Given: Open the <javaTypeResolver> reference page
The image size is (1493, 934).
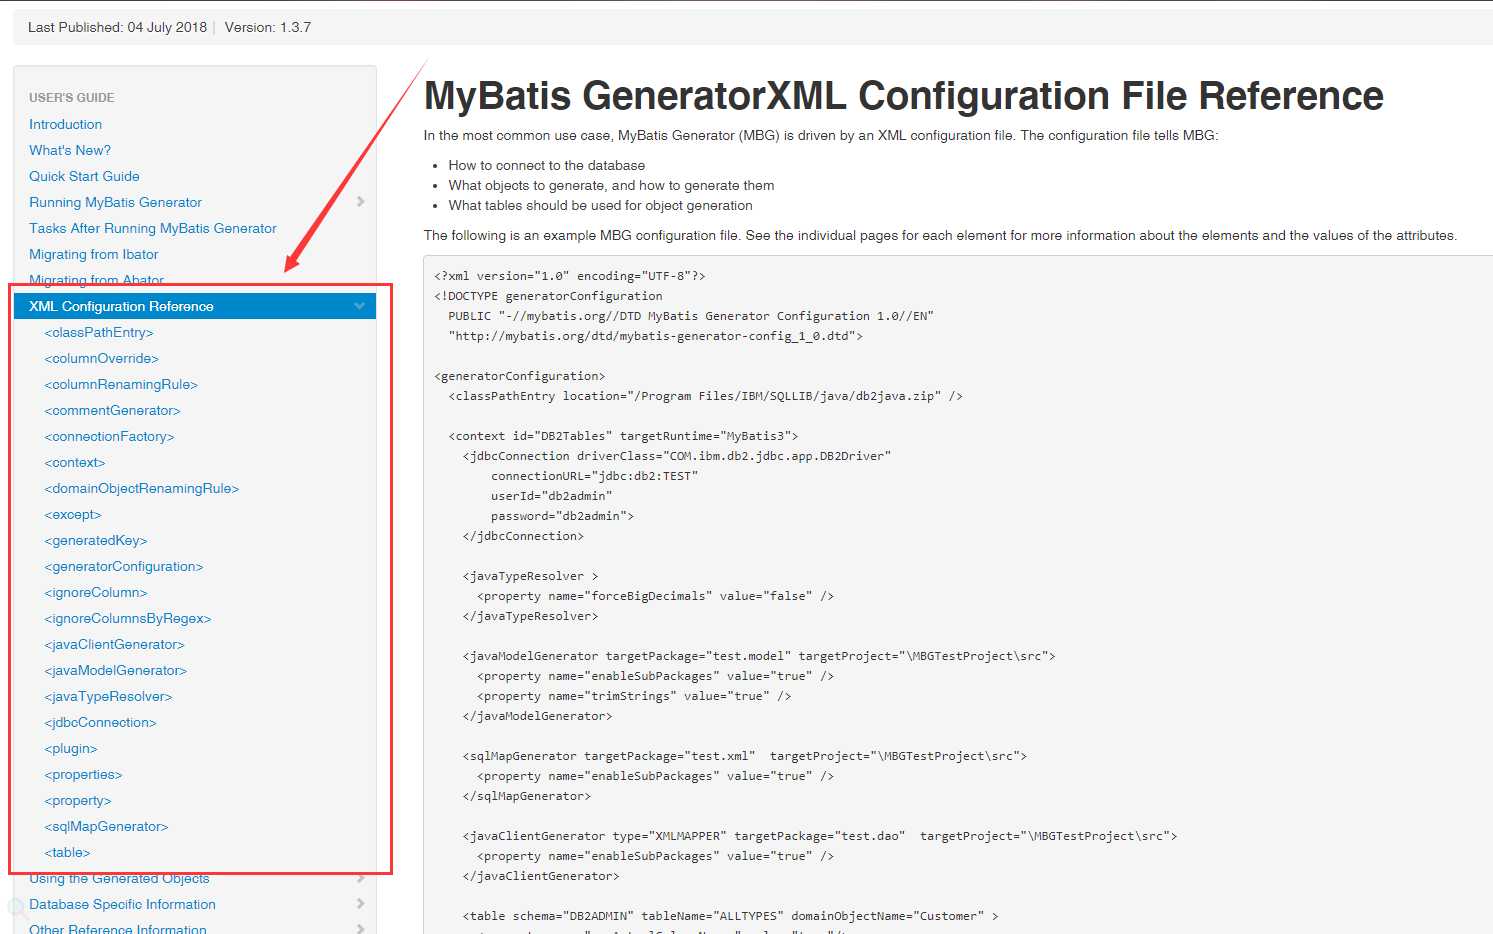Looking at the screenshot, I should point(108,696).
